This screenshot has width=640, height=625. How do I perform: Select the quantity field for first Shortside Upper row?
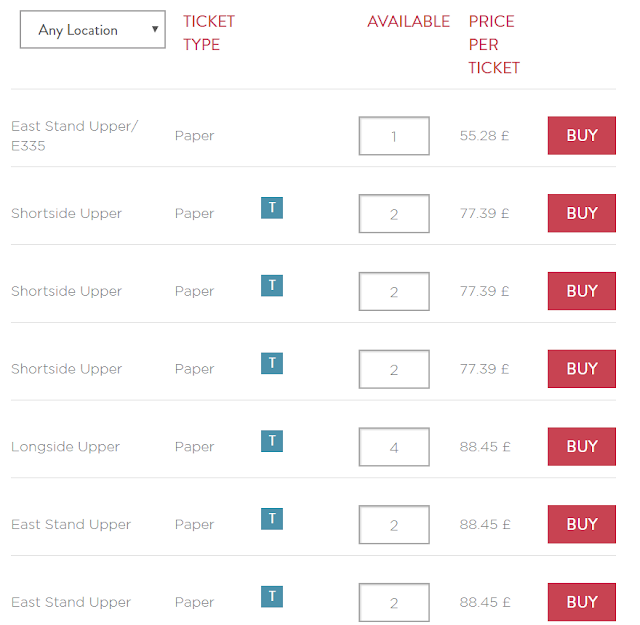point(394,214)
